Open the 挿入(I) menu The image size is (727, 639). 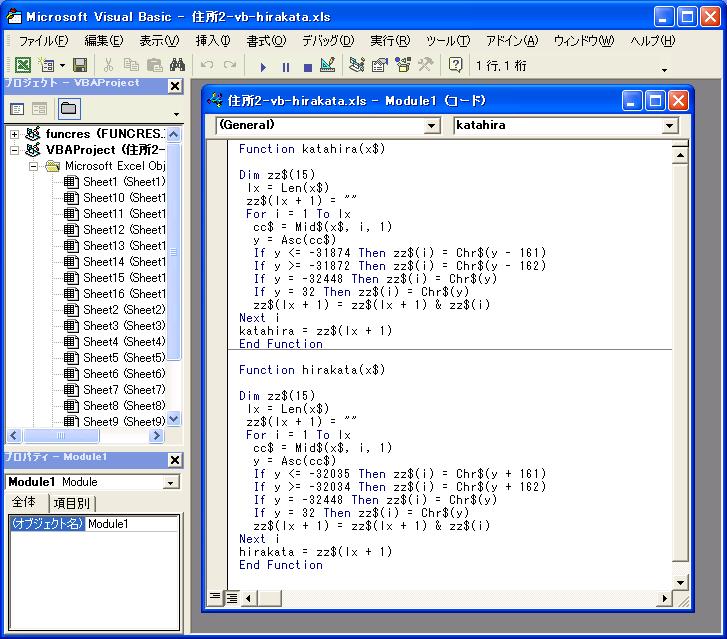coord(213,41)
